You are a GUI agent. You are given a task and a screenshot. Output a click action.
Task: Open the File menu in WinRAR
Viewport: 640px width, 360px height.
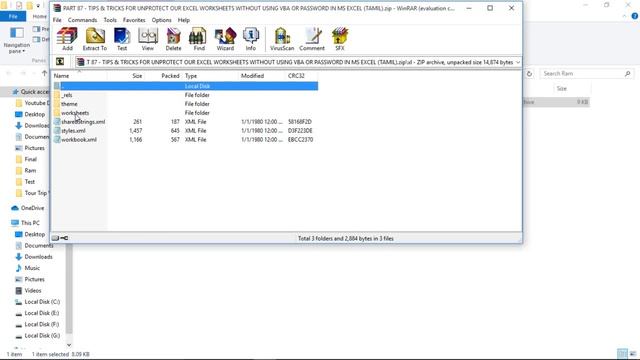click(57, 20)
